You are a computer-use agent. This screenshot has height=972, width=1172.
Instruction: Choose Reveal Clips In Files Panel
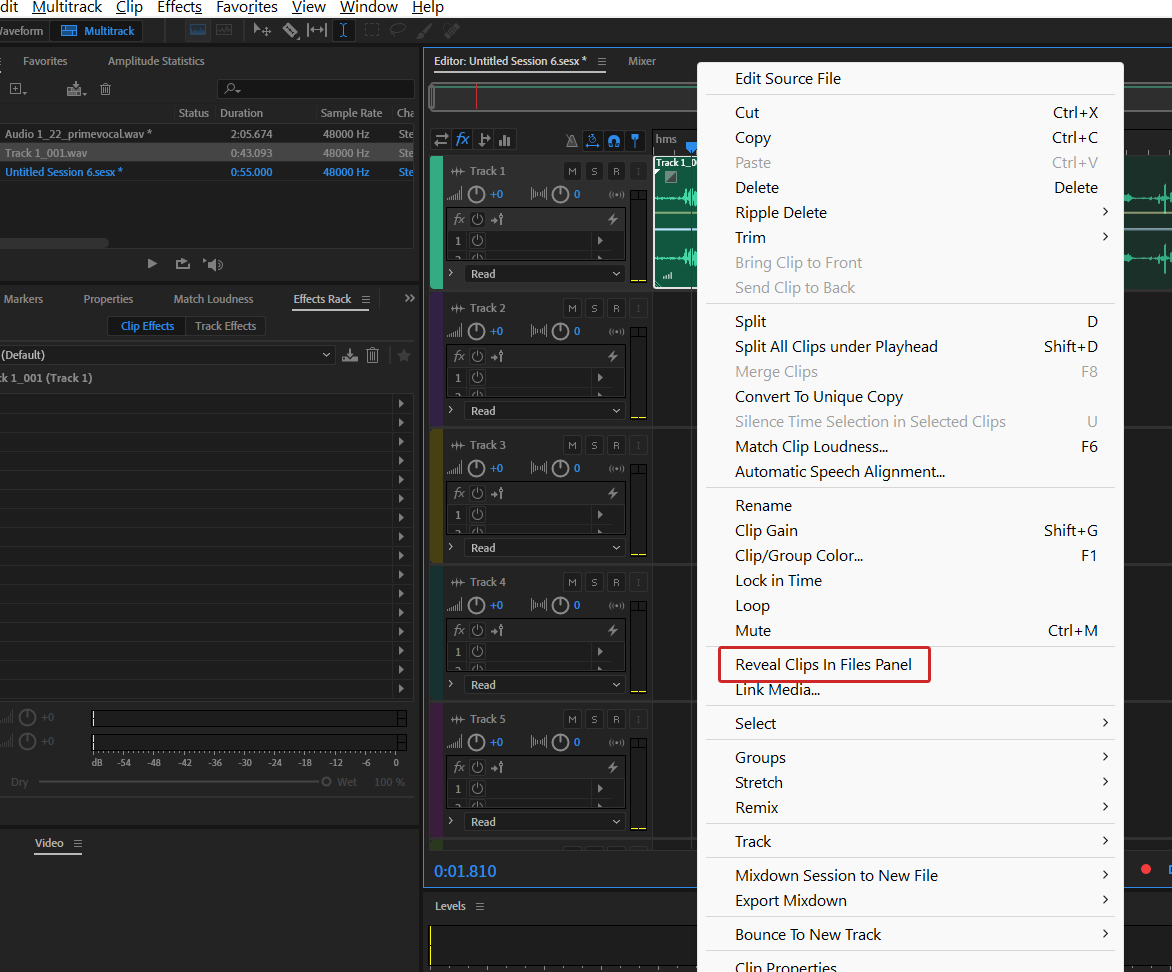coord(823,664)
